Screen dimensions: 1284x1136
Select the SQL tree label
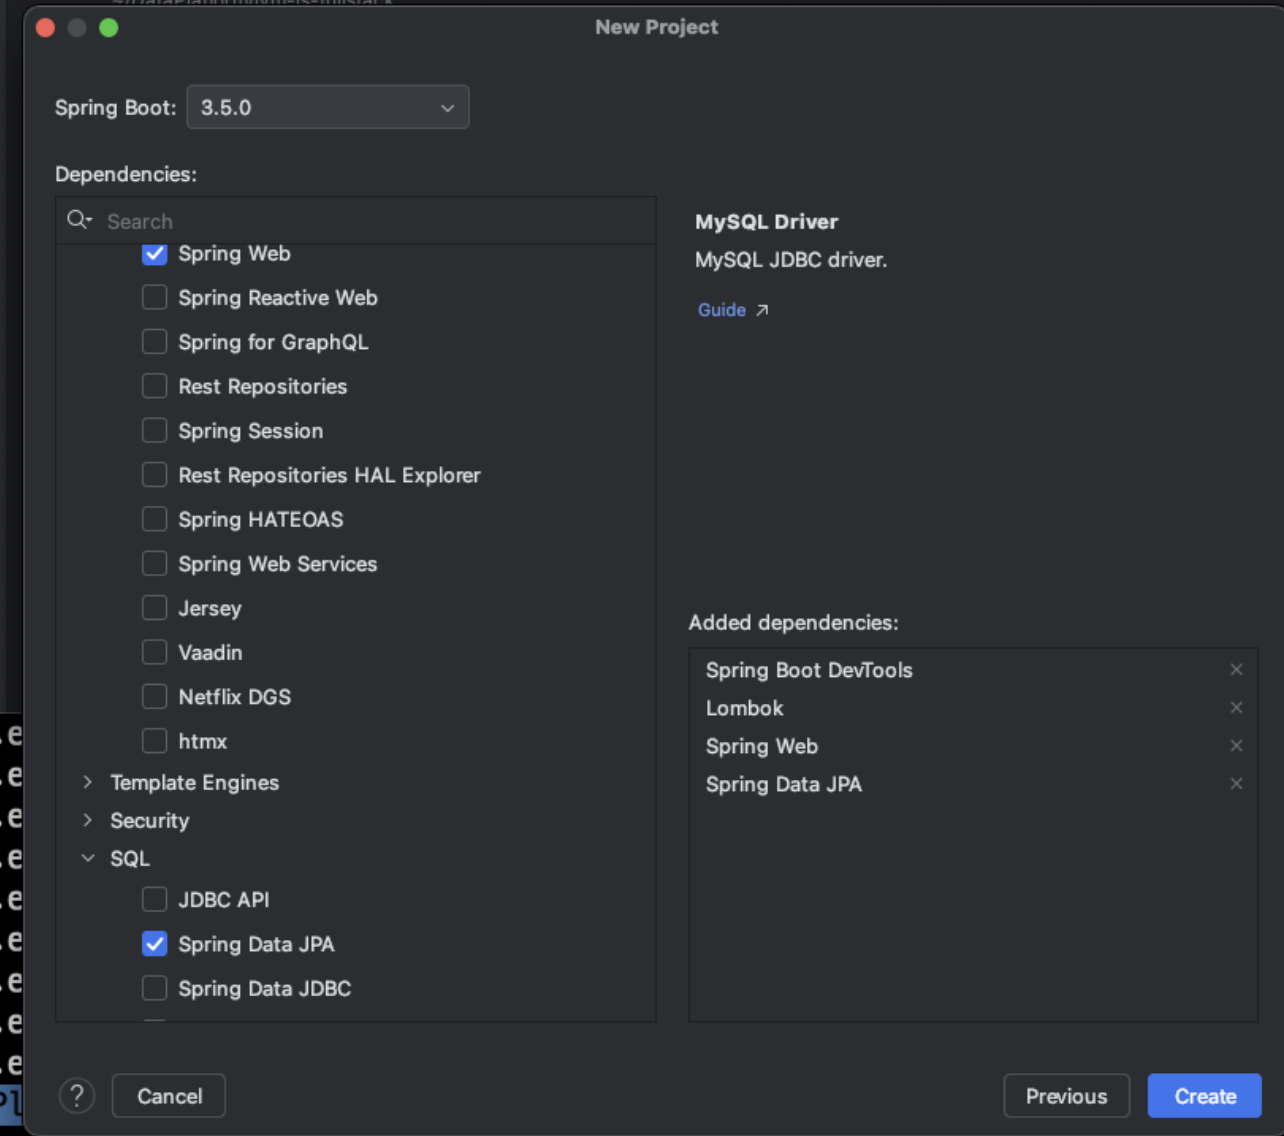(x=130, y=859)
